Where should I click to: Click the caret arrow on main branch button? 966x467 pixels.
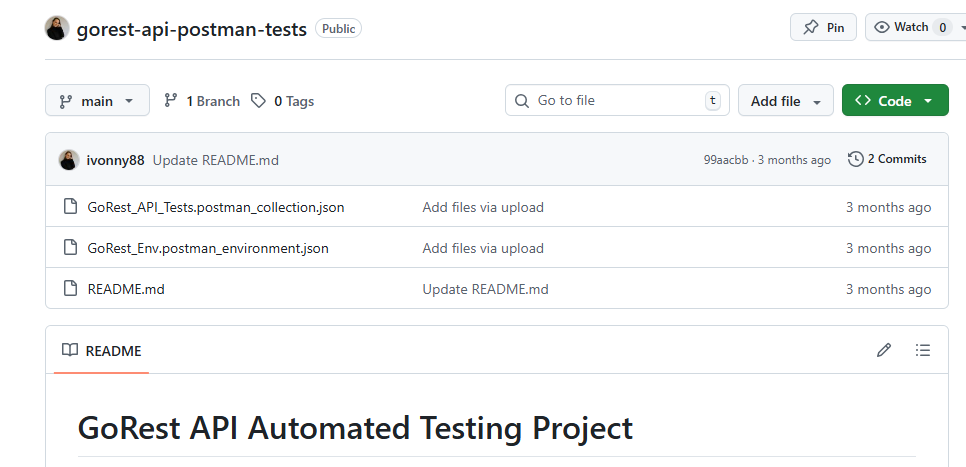(x=129, y=101)
